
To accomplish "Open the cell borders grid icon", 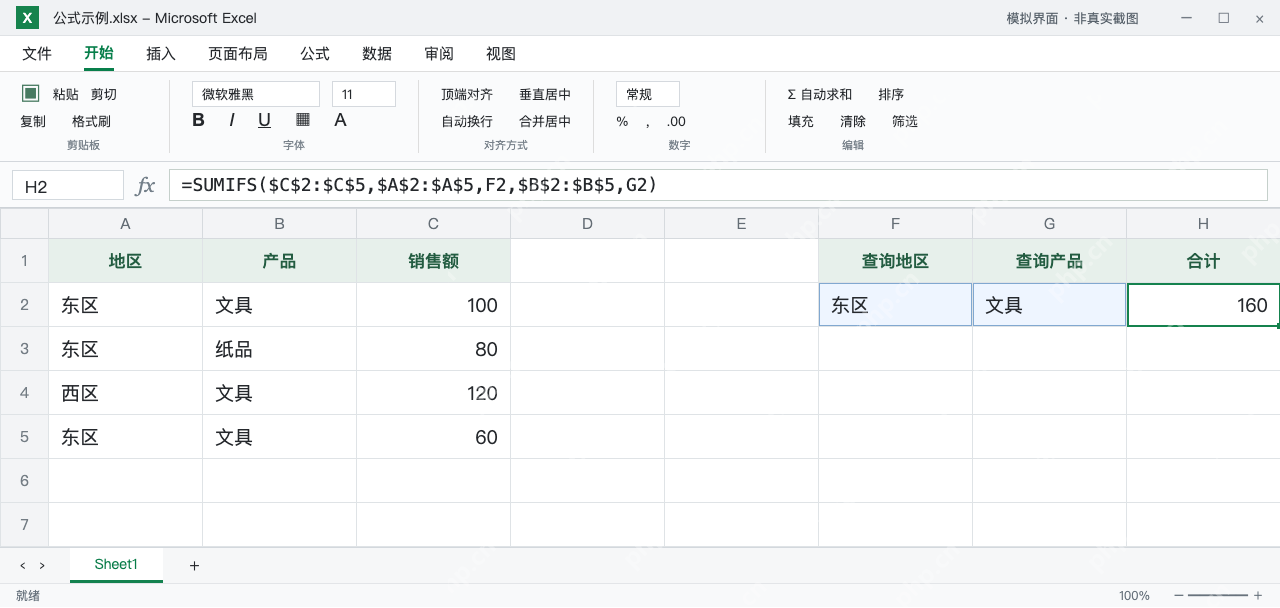I will click(x=303, y=120).
